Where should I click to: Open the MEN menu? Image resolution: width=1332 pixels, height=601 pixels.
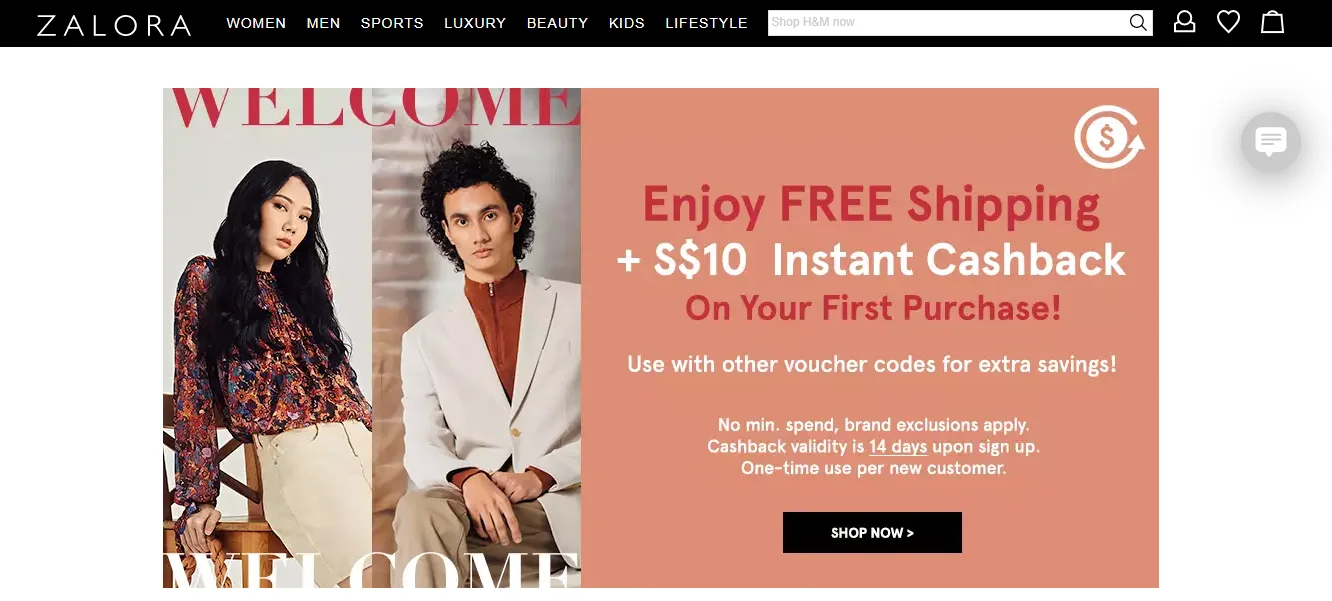point(323,23)
